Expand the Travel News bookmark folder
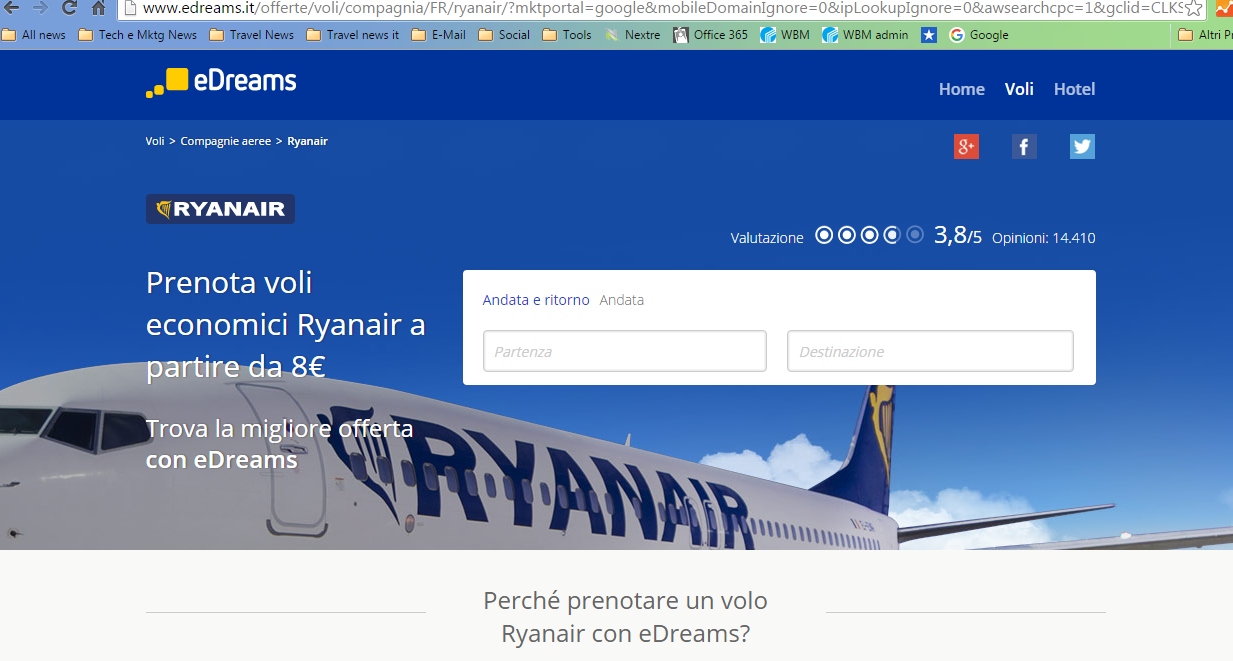 click(x=252, y=35)
